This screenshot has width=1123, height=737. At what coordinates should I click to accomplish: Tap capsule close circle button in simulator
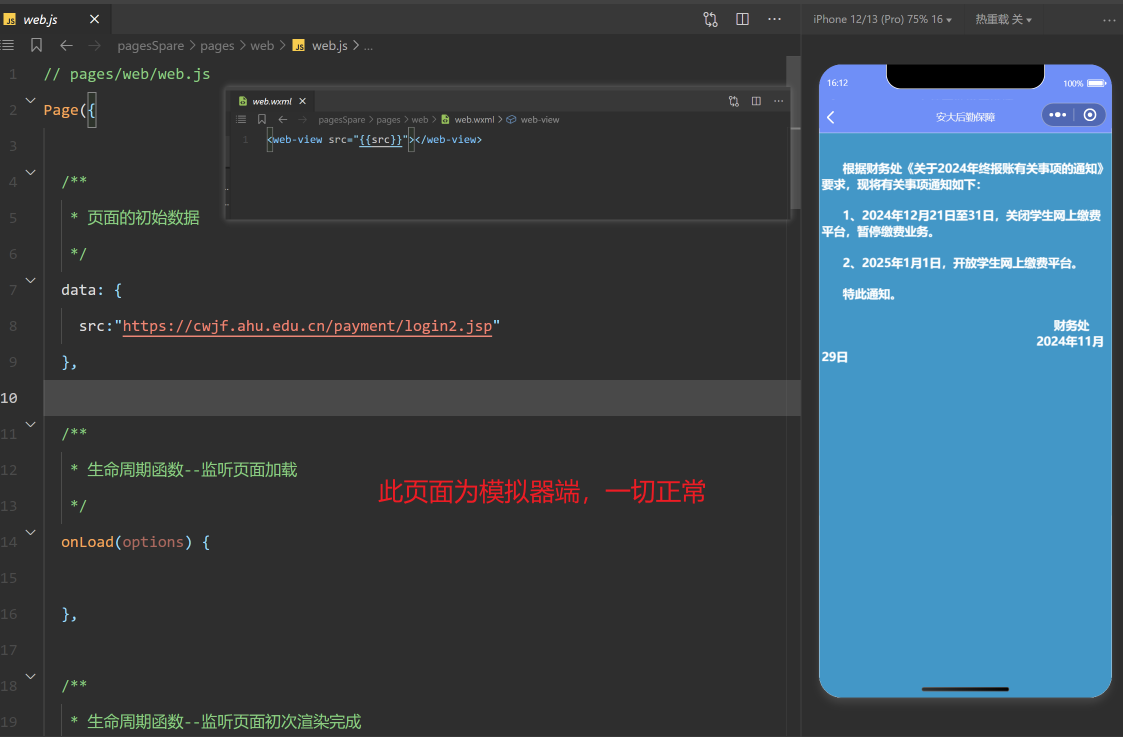pyautogui.click(x=1090, y=115)
